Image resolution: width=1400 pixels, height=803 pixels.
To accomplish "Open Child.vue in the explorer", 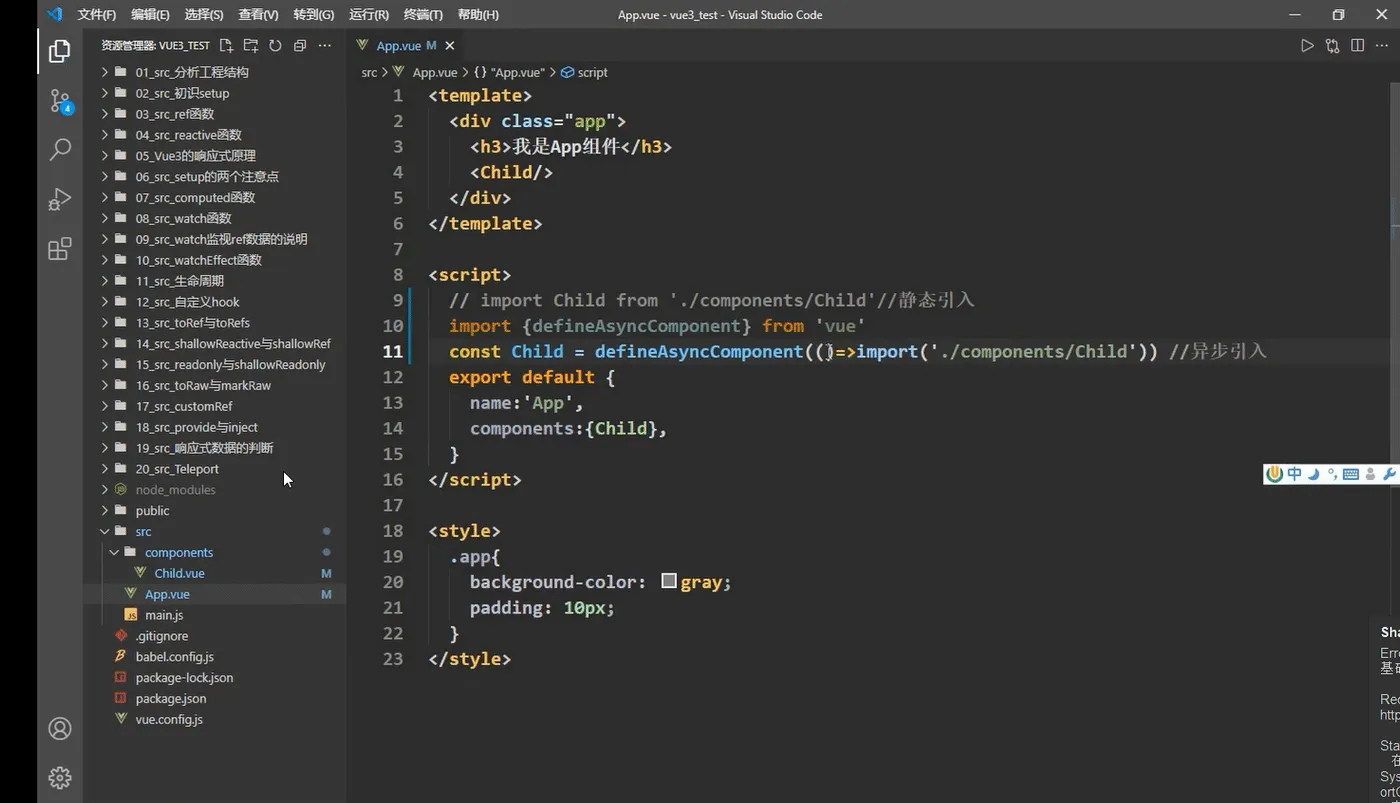I will click(x=214, y=573).
